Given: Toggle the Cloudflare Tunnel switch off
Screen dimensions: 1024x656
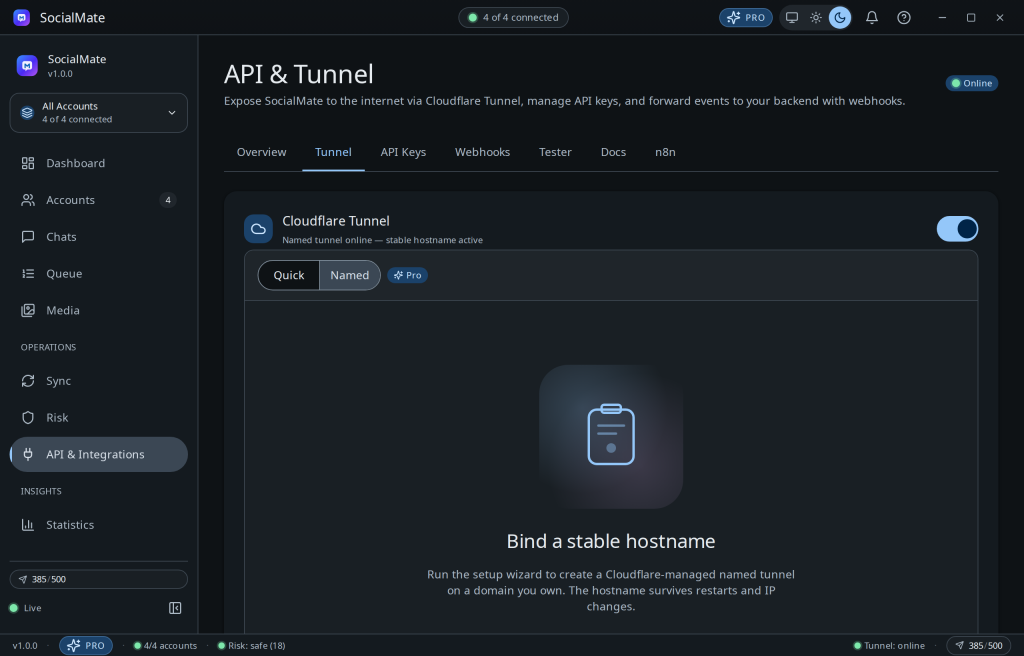Looking at the screenshot, I should (957, 229).
